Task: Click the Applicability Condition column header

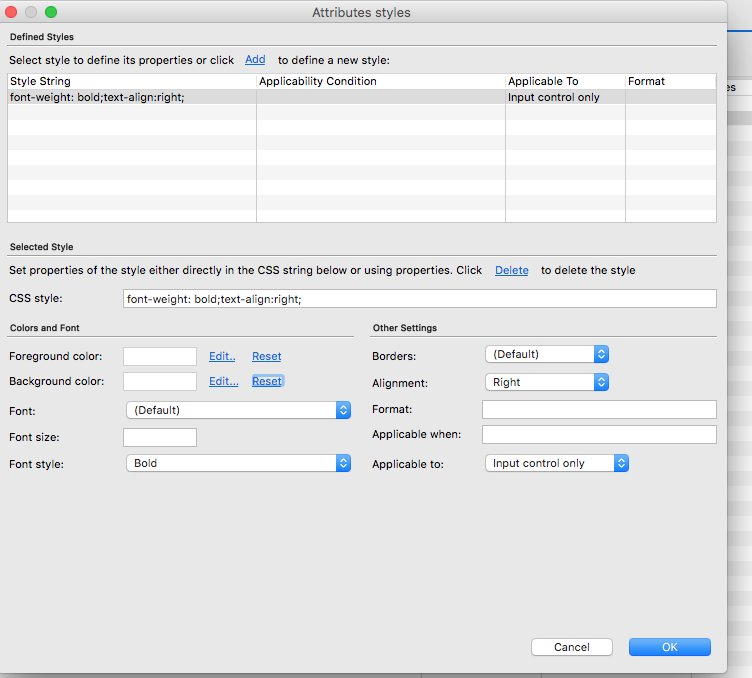Action: (381, 81)
